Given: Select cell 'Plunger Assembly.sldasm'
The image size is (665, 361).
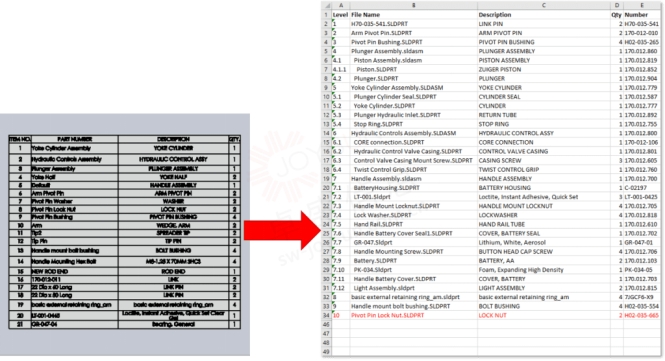Looking at the screenshot, I should tap(414, 51).
